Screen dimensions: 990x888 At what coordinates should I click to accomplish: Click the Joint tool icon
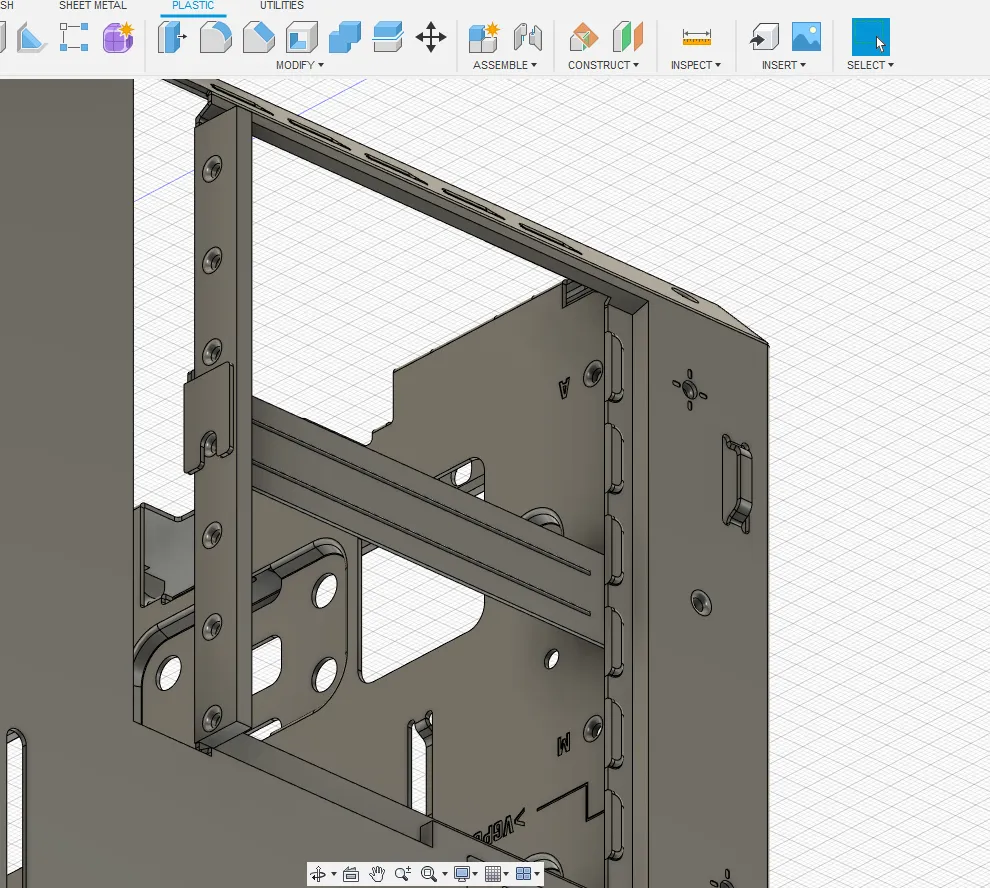527,37
